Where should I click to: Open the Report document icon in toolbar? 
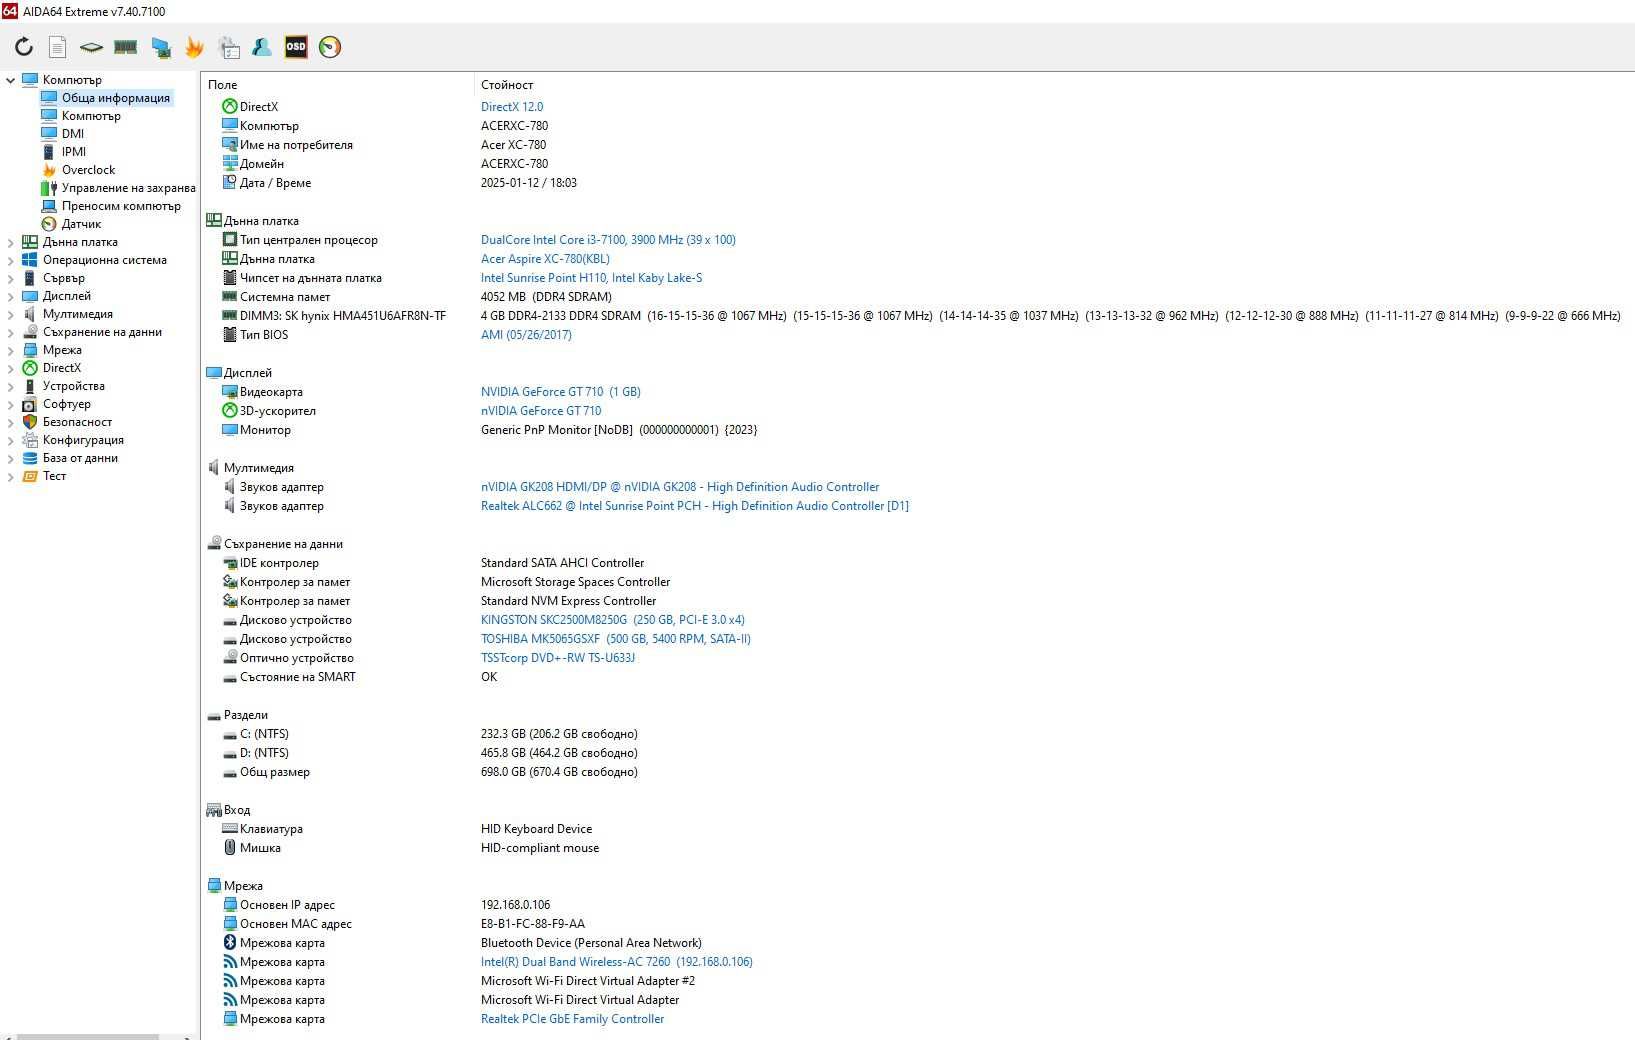pyautogui.click(x=58, y=47)
